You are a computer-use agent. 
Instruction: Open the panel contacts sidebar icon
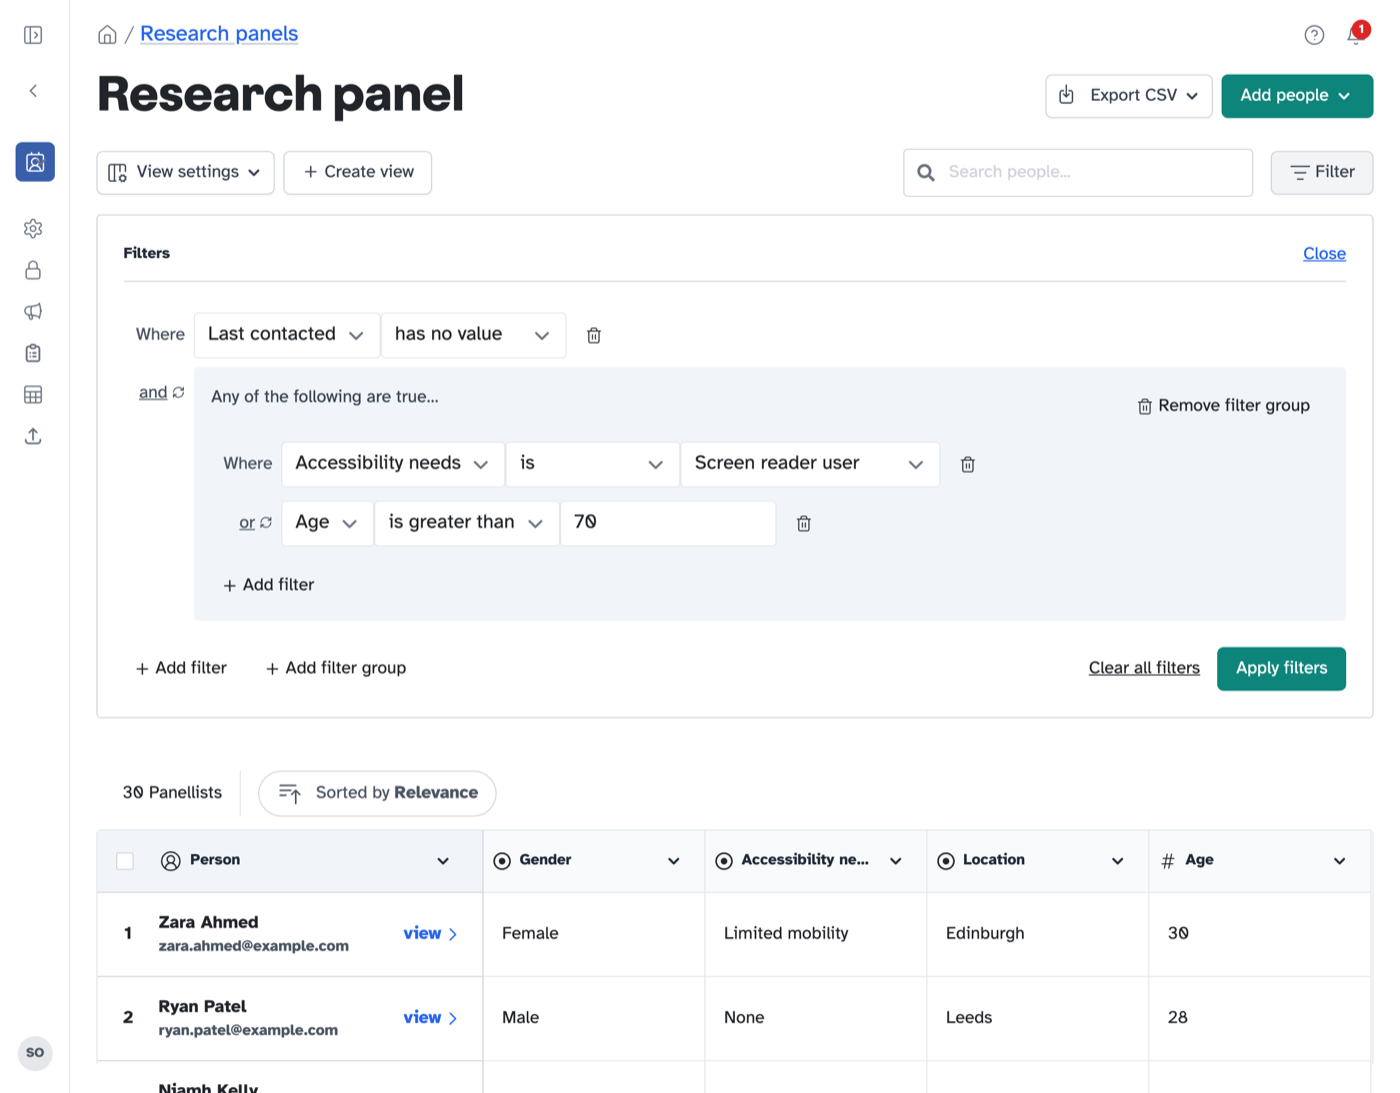point(35,162)
